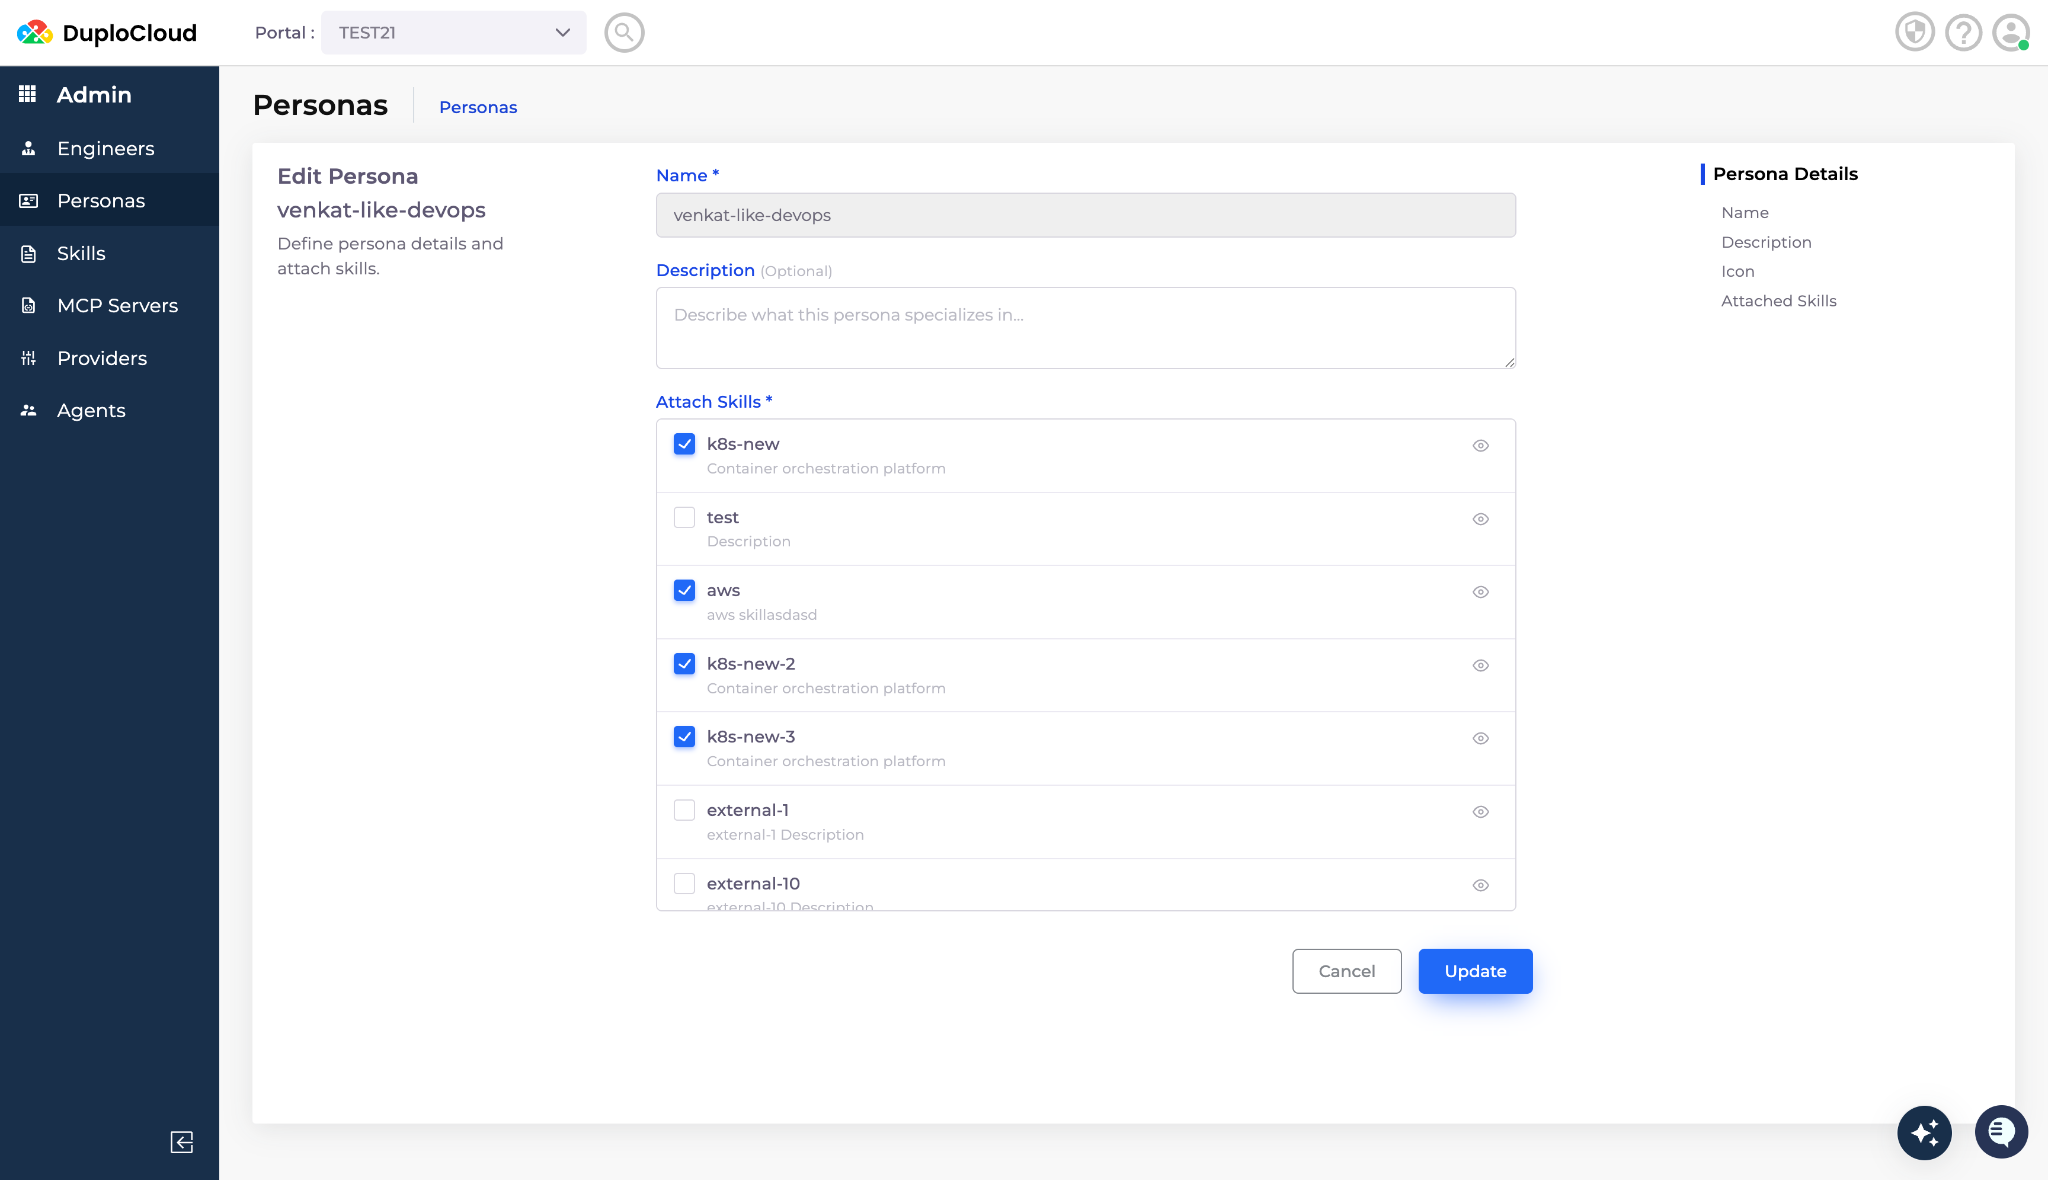
Task: Collapse the sidebar with arrow icon
Action: [181, 1142]
